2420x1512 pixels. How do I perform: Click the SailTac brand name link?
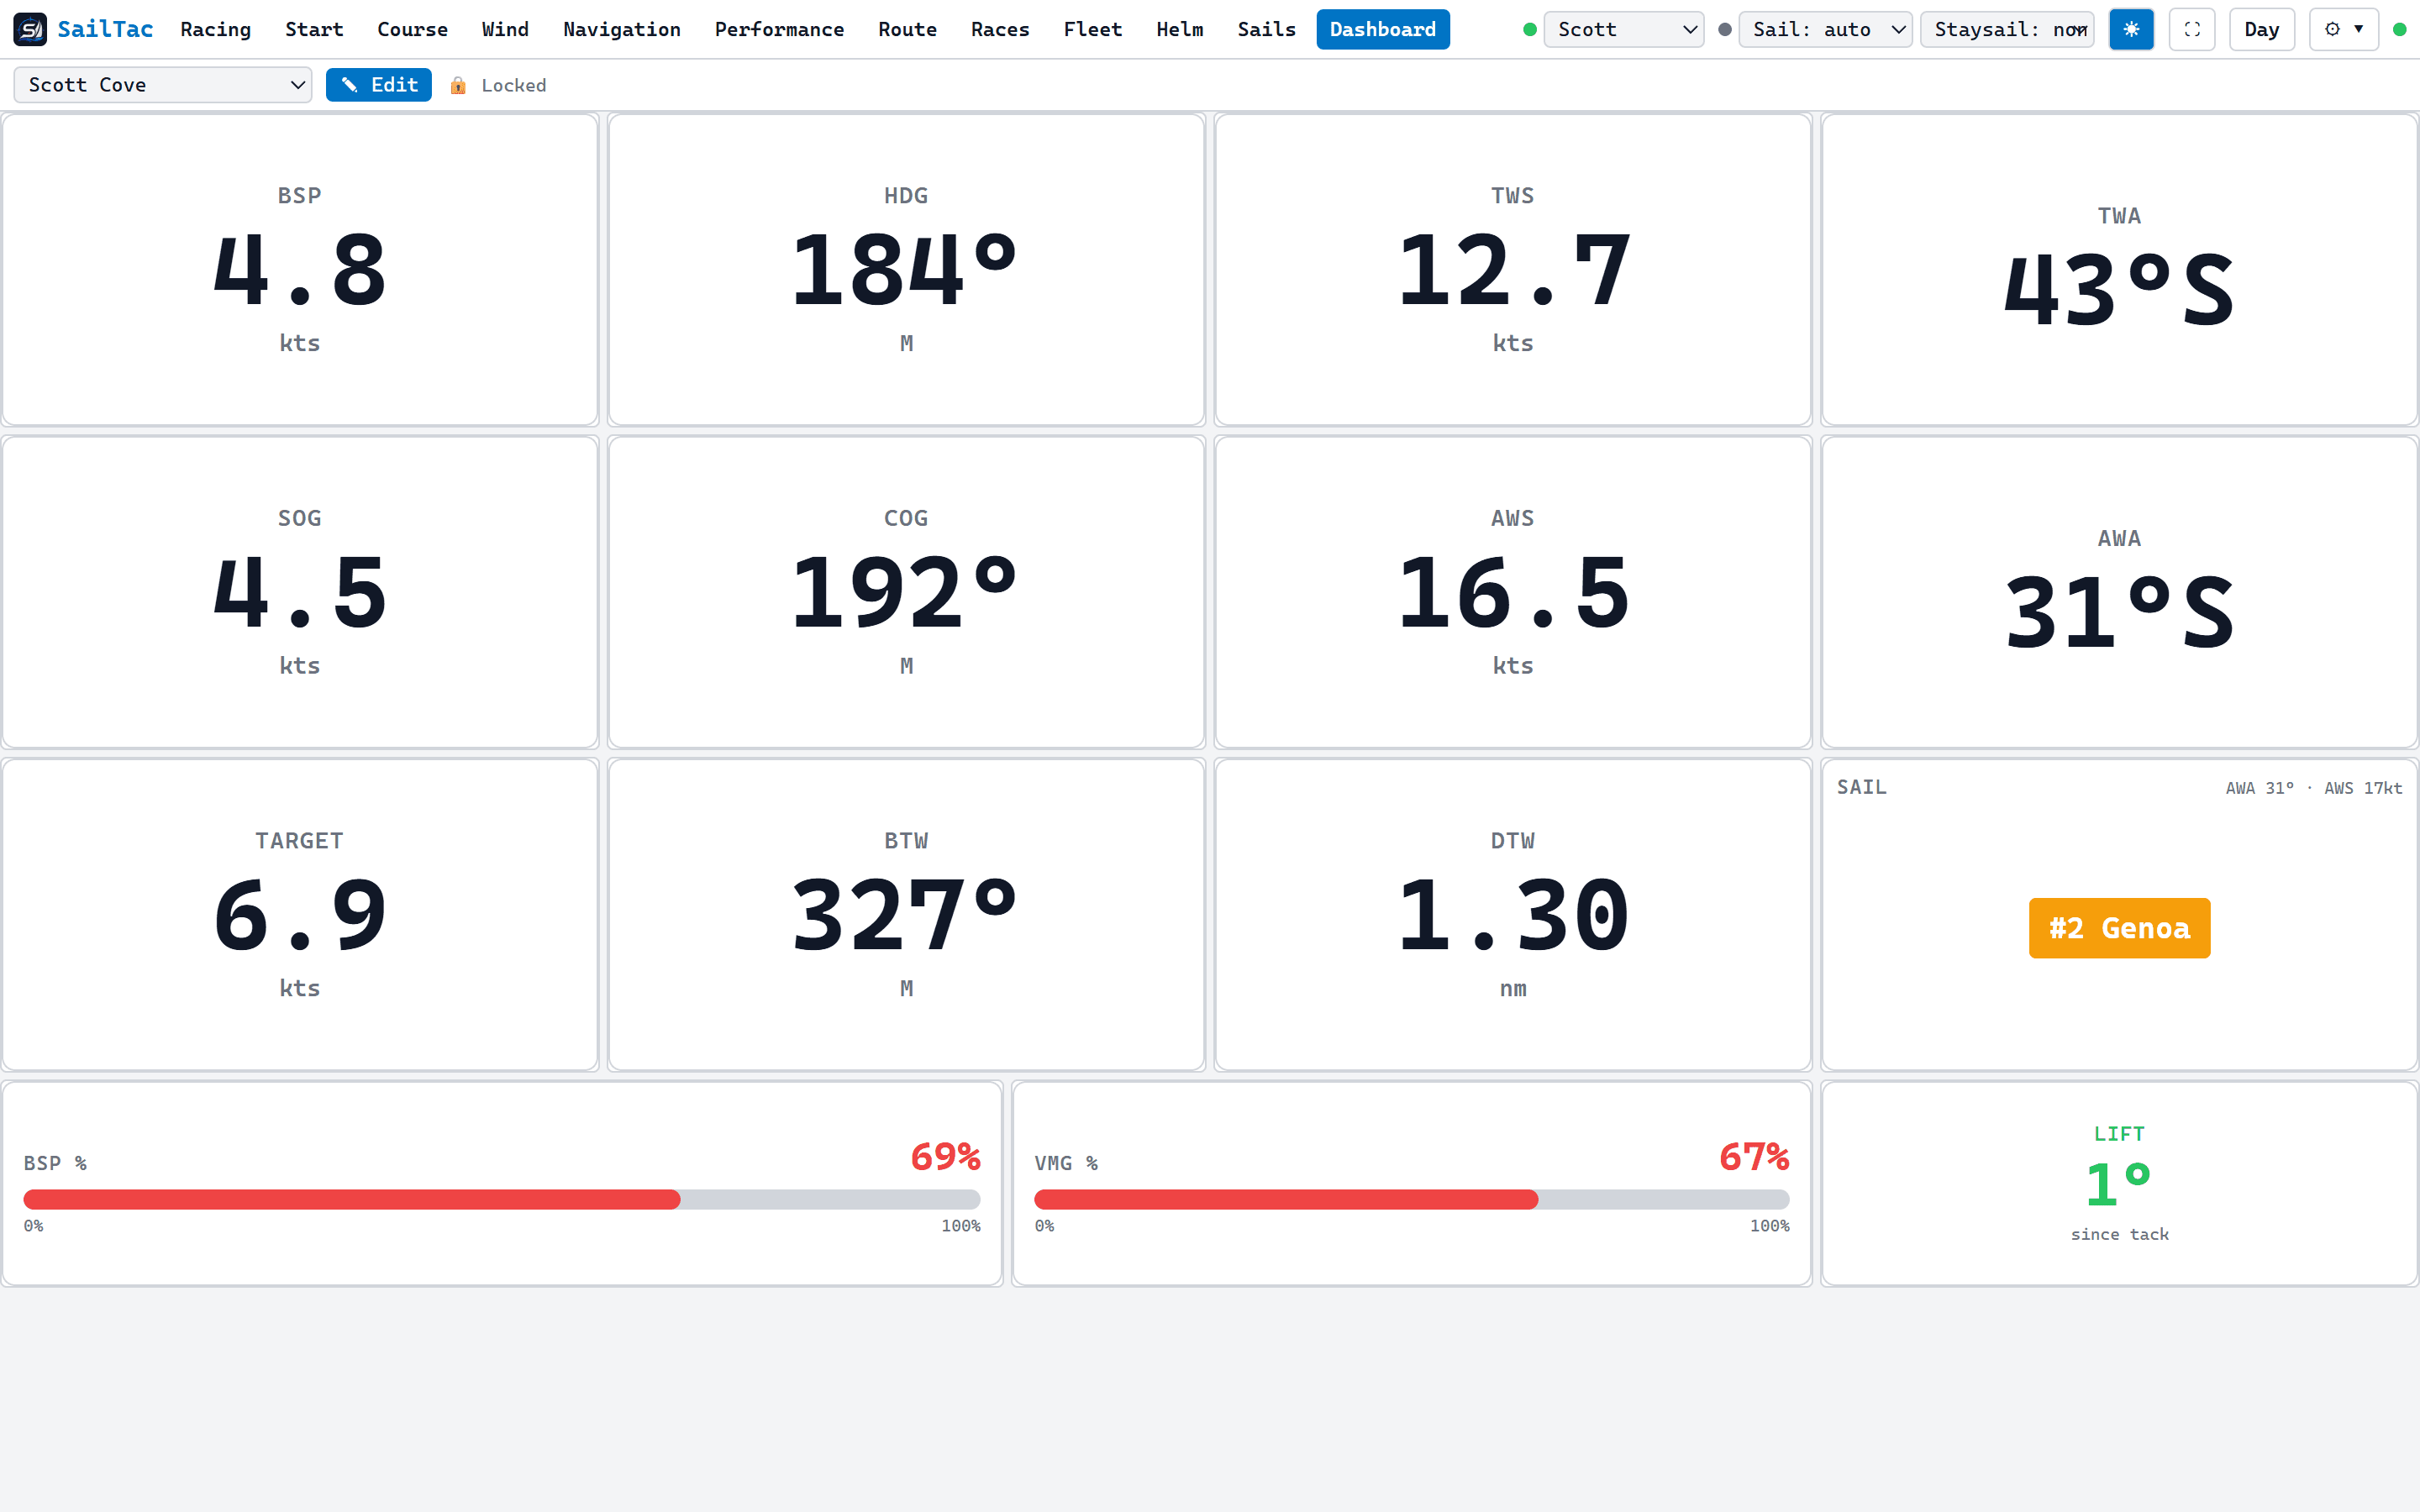[x=105, y=29]
